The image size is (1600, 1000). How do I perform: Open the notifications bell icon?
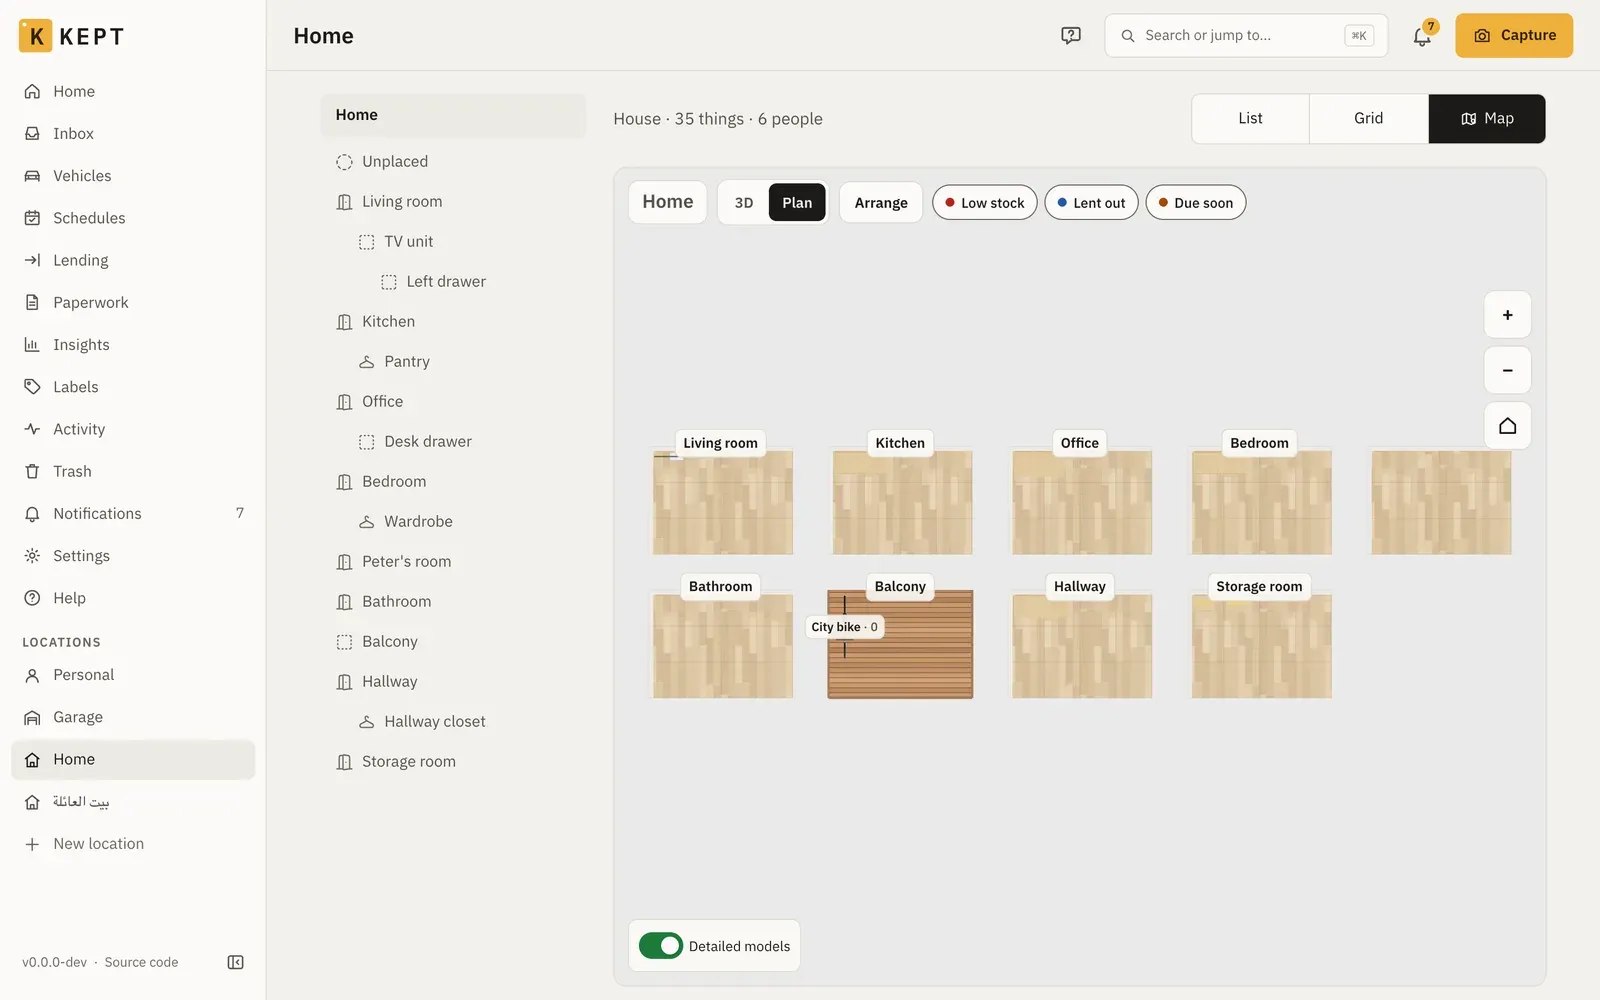[x=1422, y=36]
